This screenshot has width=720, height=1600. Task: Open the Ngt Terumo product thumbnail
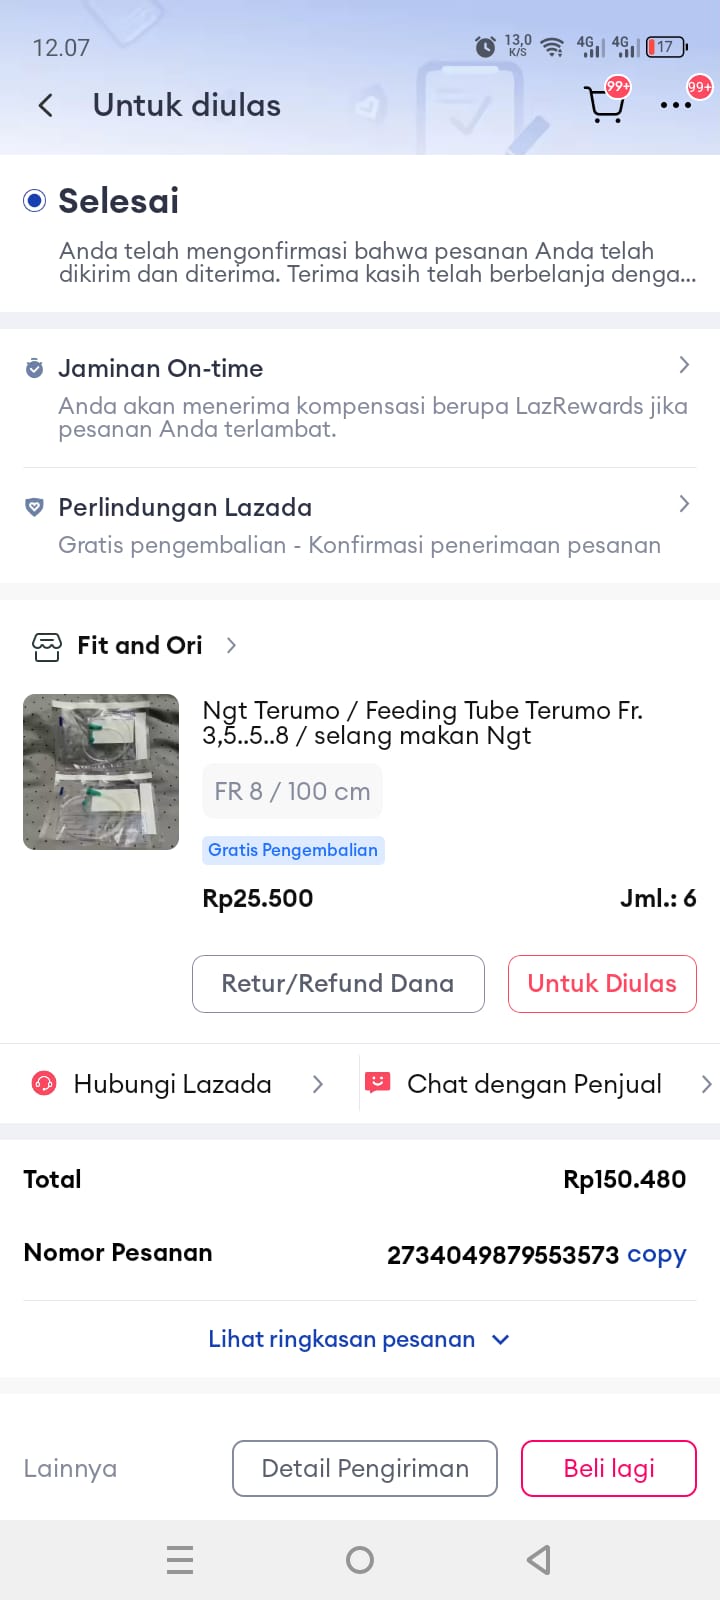pos(101,772)
